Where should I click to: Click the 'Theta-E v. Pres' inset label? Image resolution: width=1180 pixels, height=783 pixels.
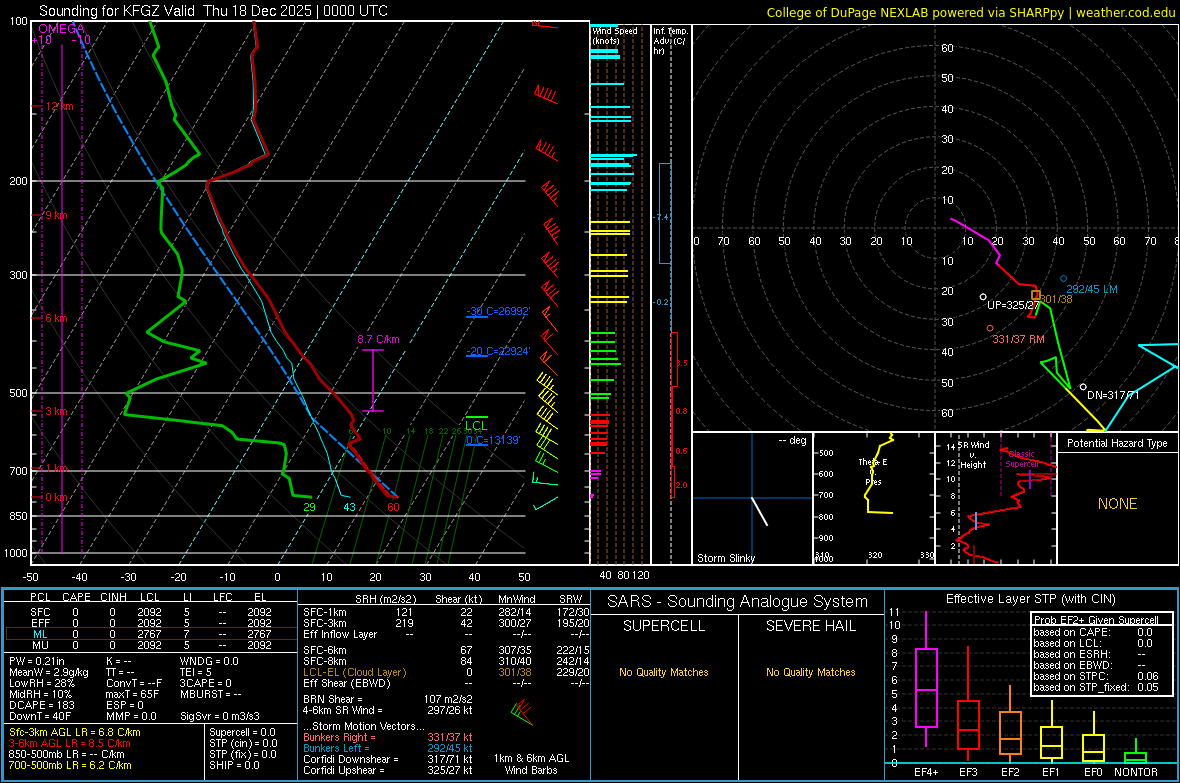click(873, 472)
